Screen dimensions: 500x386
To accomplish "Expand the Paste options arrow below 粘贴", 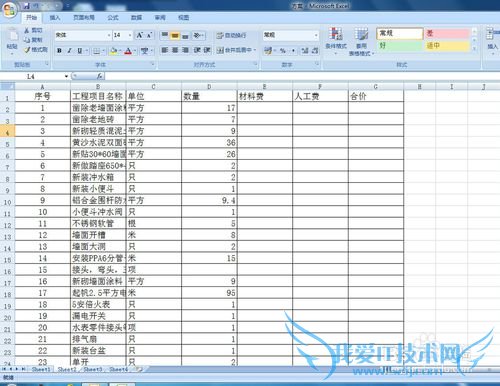I will click(x=12, y=54).
